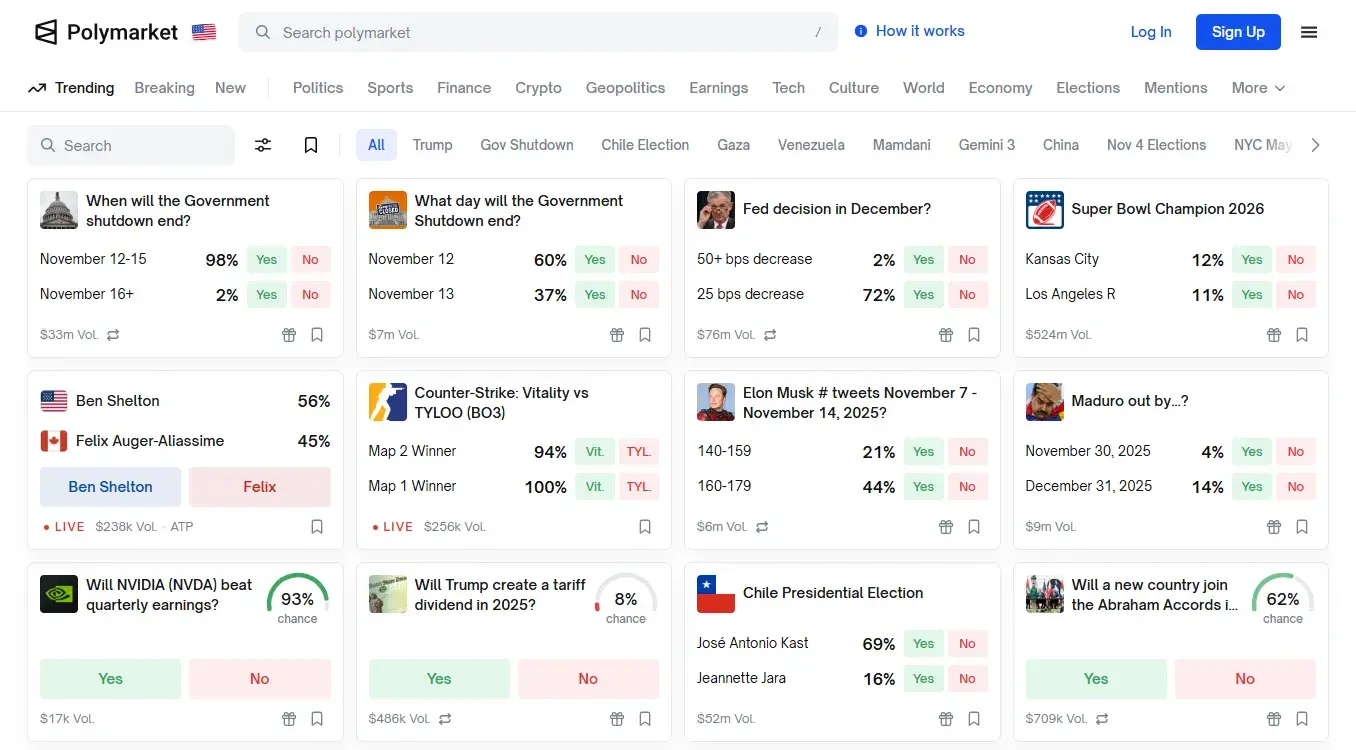
Task: Select the Gov Shutdown topic pill
Action: [526, 144]
